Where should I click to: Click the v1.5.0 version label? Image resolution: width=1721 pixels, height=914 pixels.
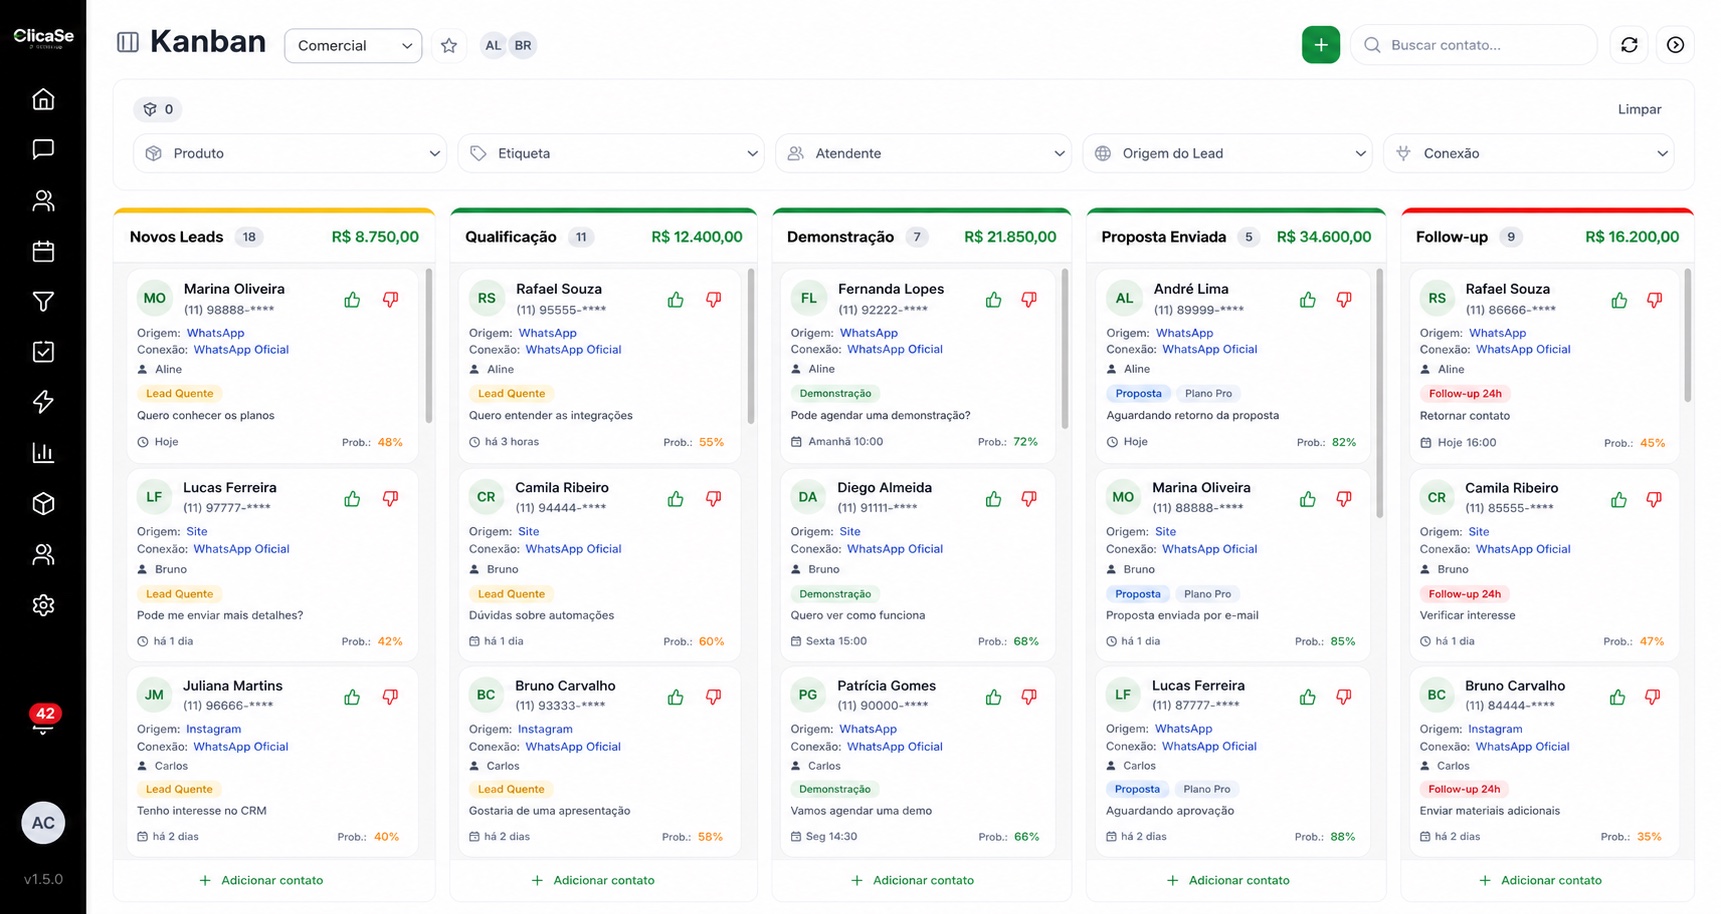coord(43,879)
